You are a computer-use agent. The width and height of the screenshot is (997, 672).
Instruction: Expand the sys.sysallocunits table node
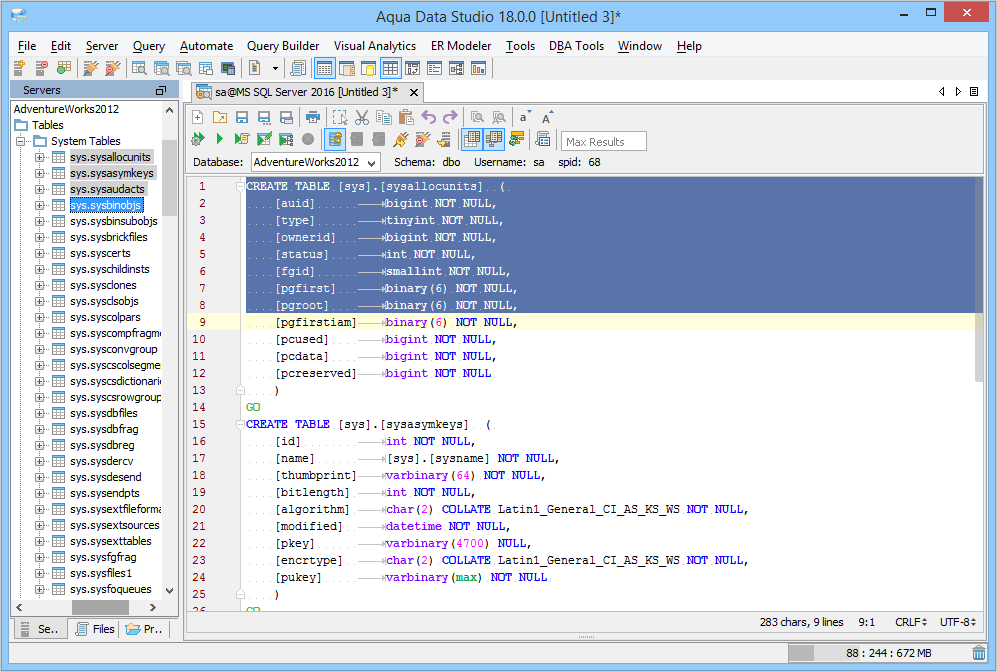(x=40, y=157)
